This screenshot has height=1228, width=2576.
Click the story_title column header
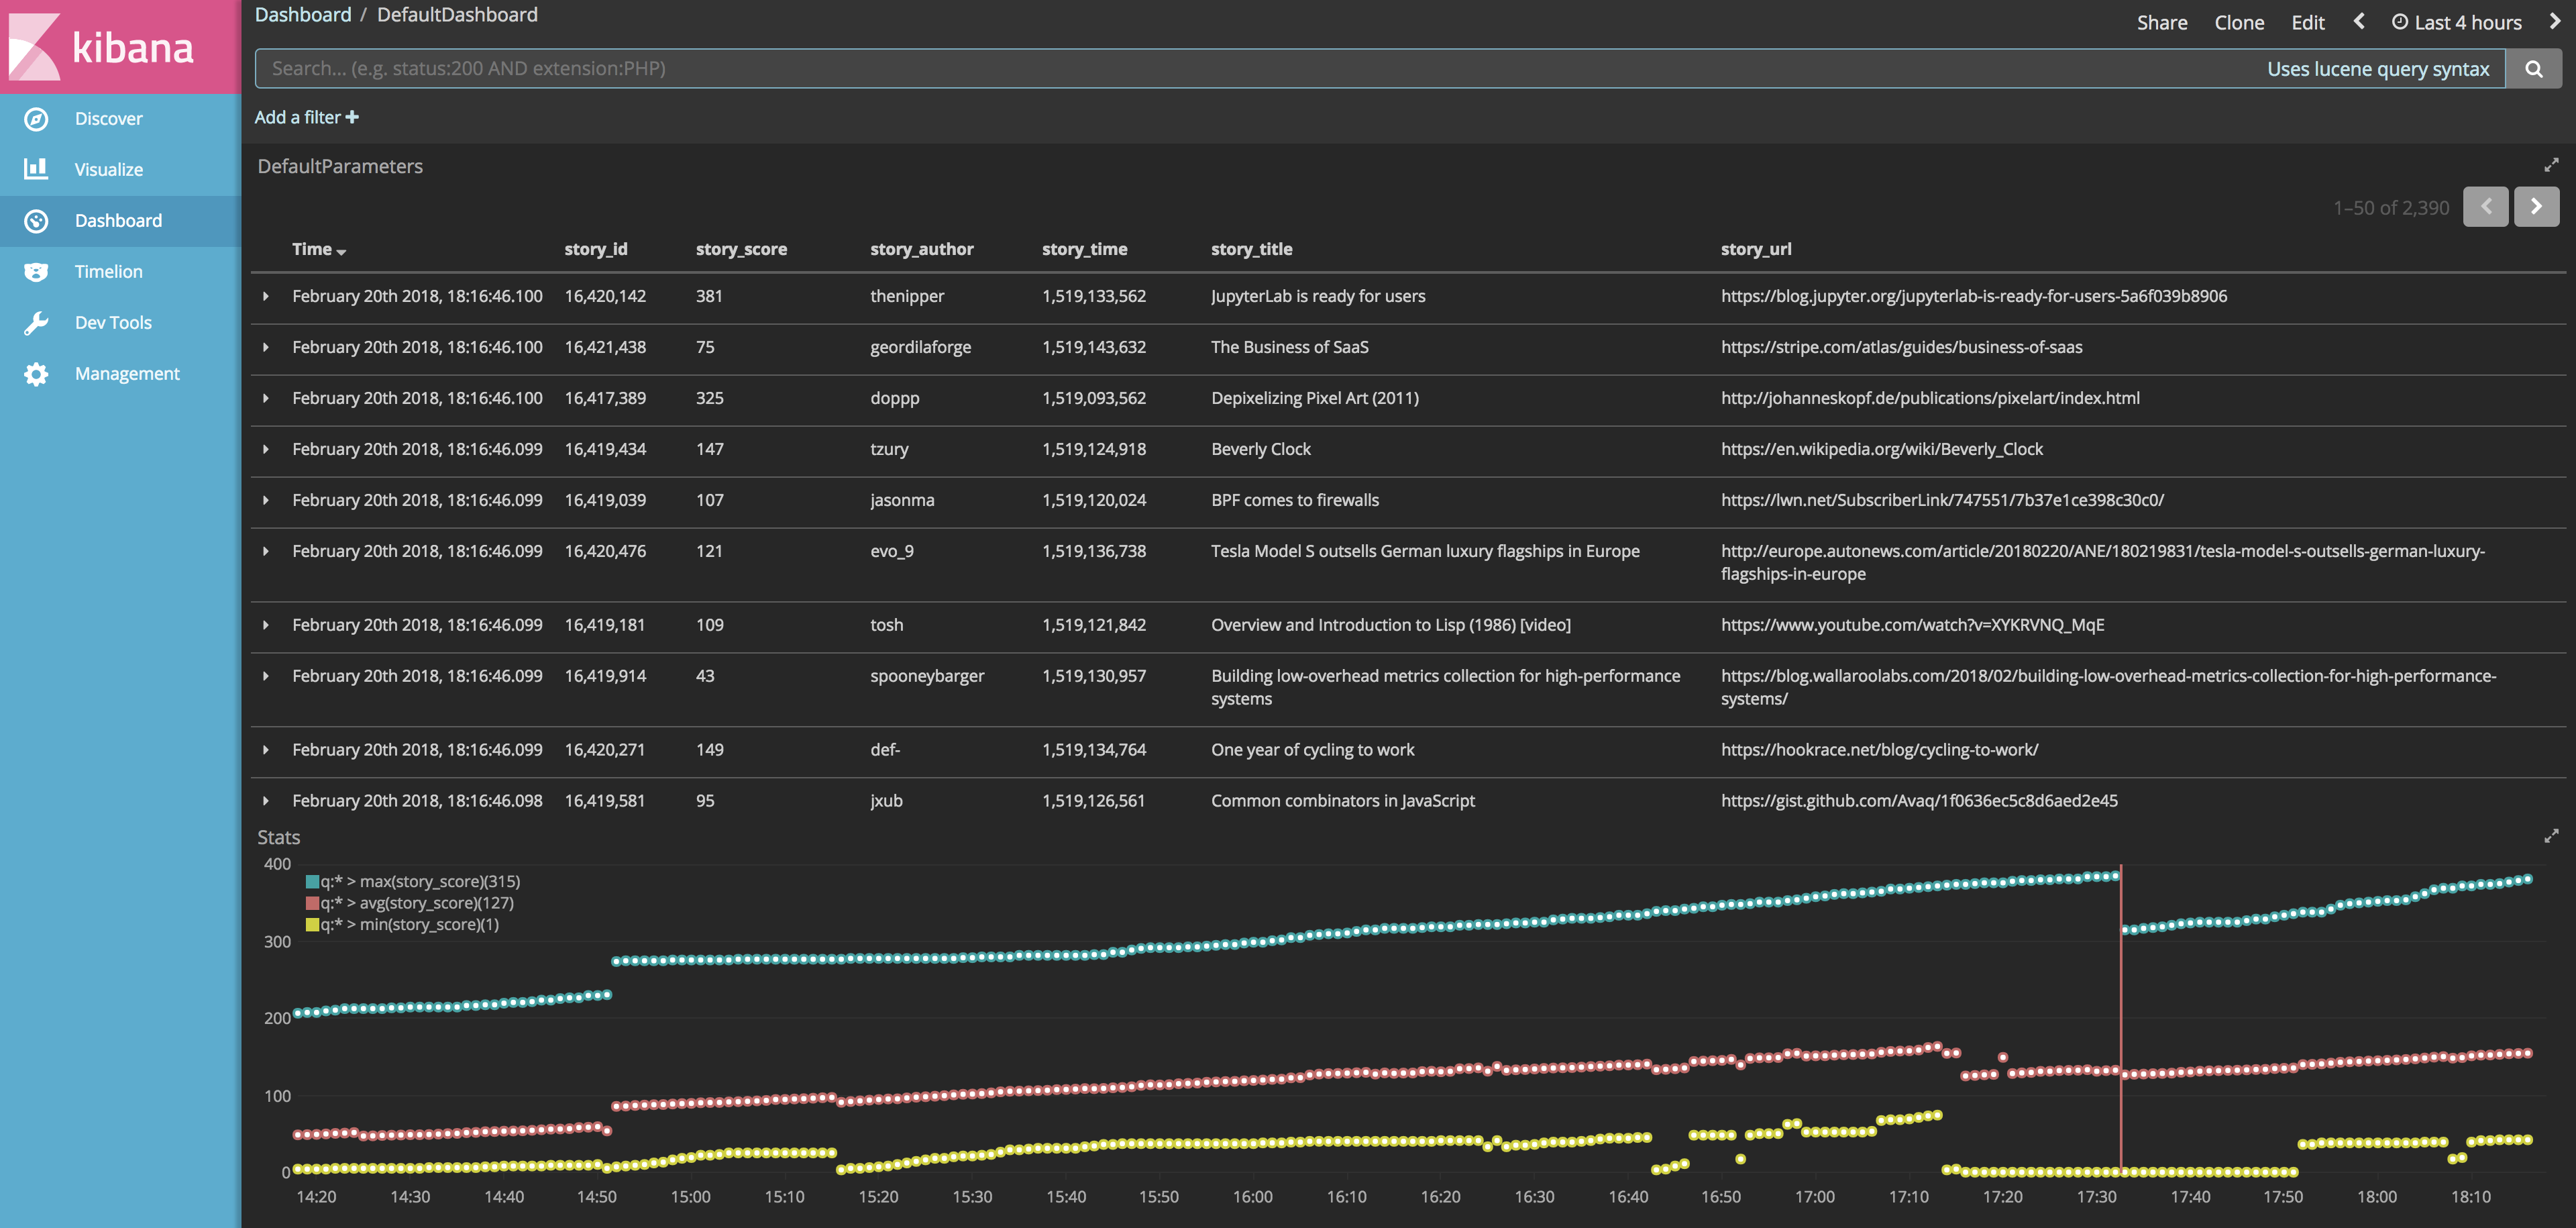1251,249
